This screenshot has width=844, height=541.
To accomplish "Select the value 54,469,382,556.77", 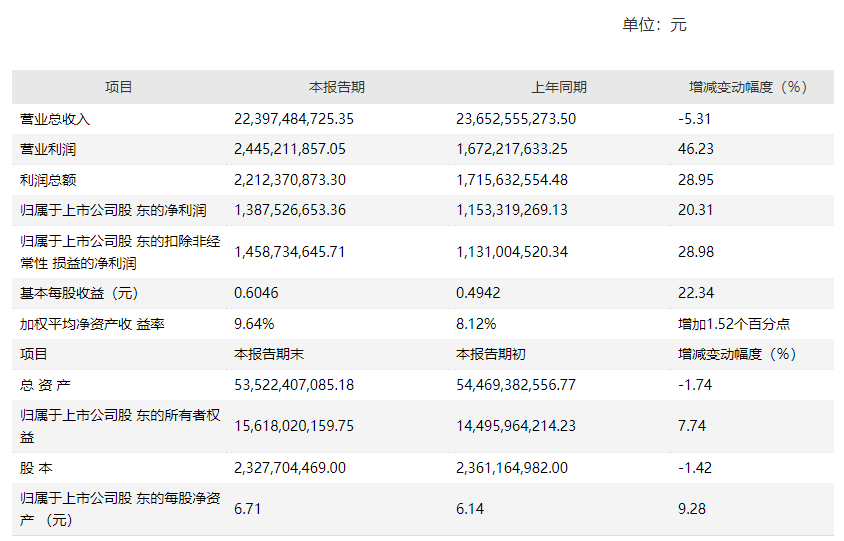I will (x=516, y=385).
